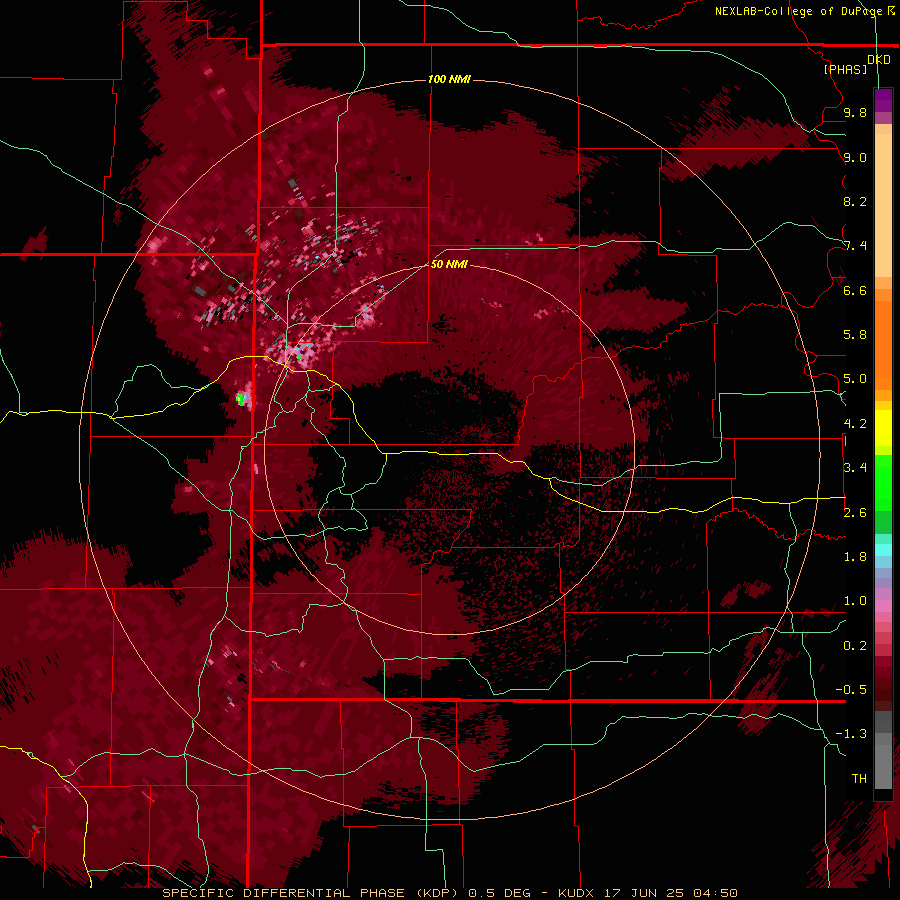Click the TH threshold label

tap(859, 779)
